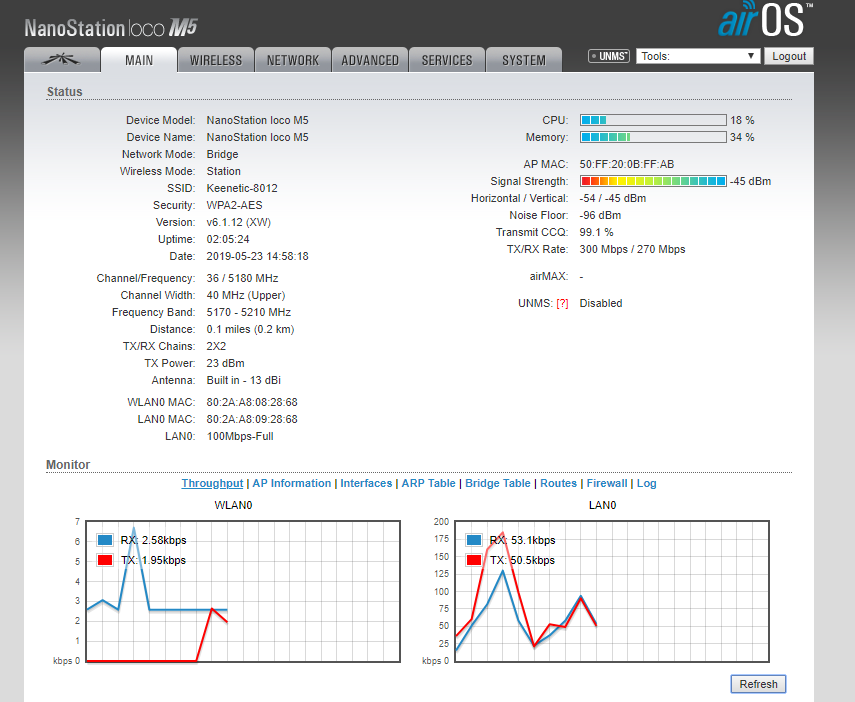This screenshot has width=855, height=702.
Task: Open the WIRELESS tab
Action: point(216,59)
